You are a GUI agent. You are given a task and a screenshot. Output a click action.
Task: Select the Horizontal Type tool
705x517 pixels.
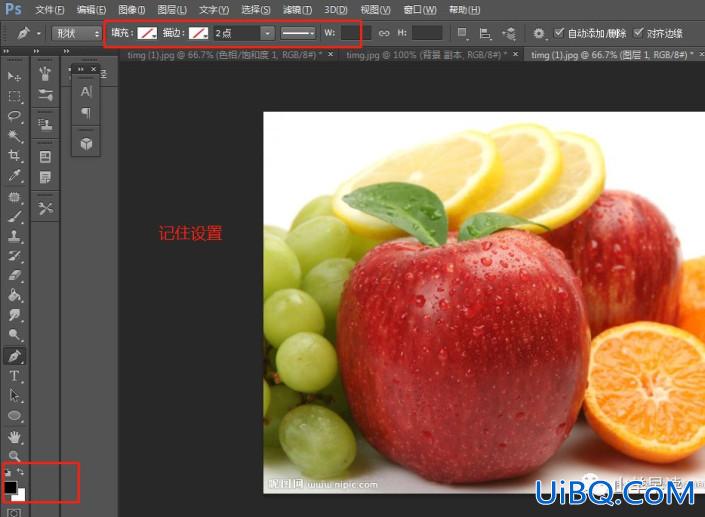coord(14,376)
